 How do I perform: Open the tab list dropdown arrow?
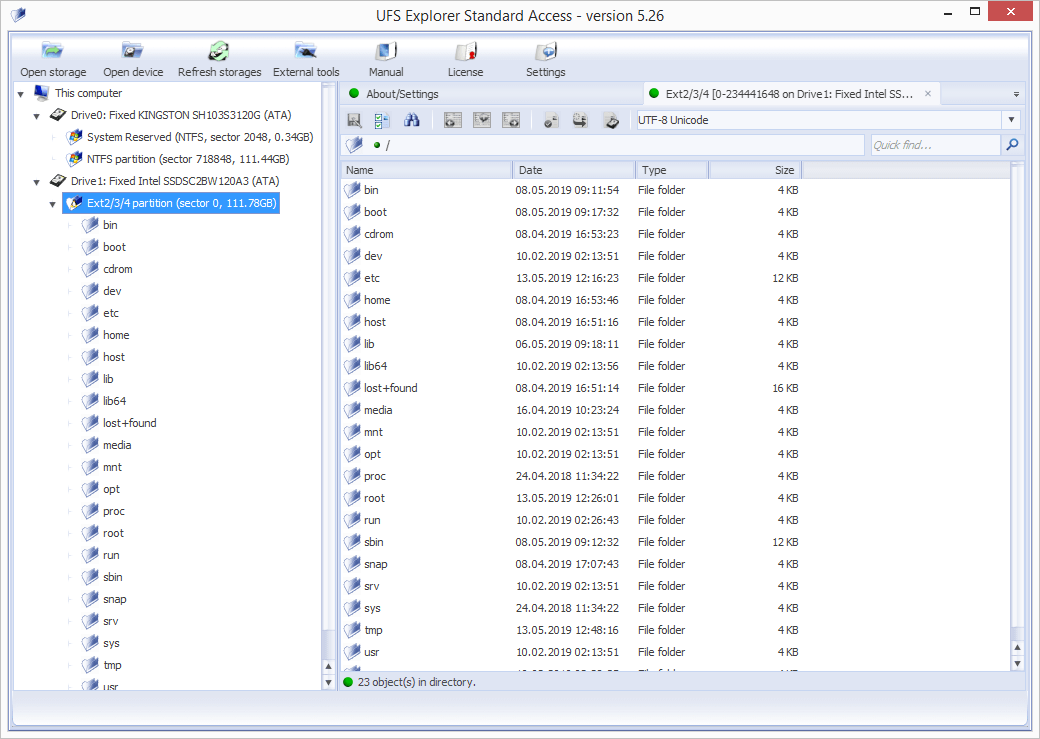1016,94
